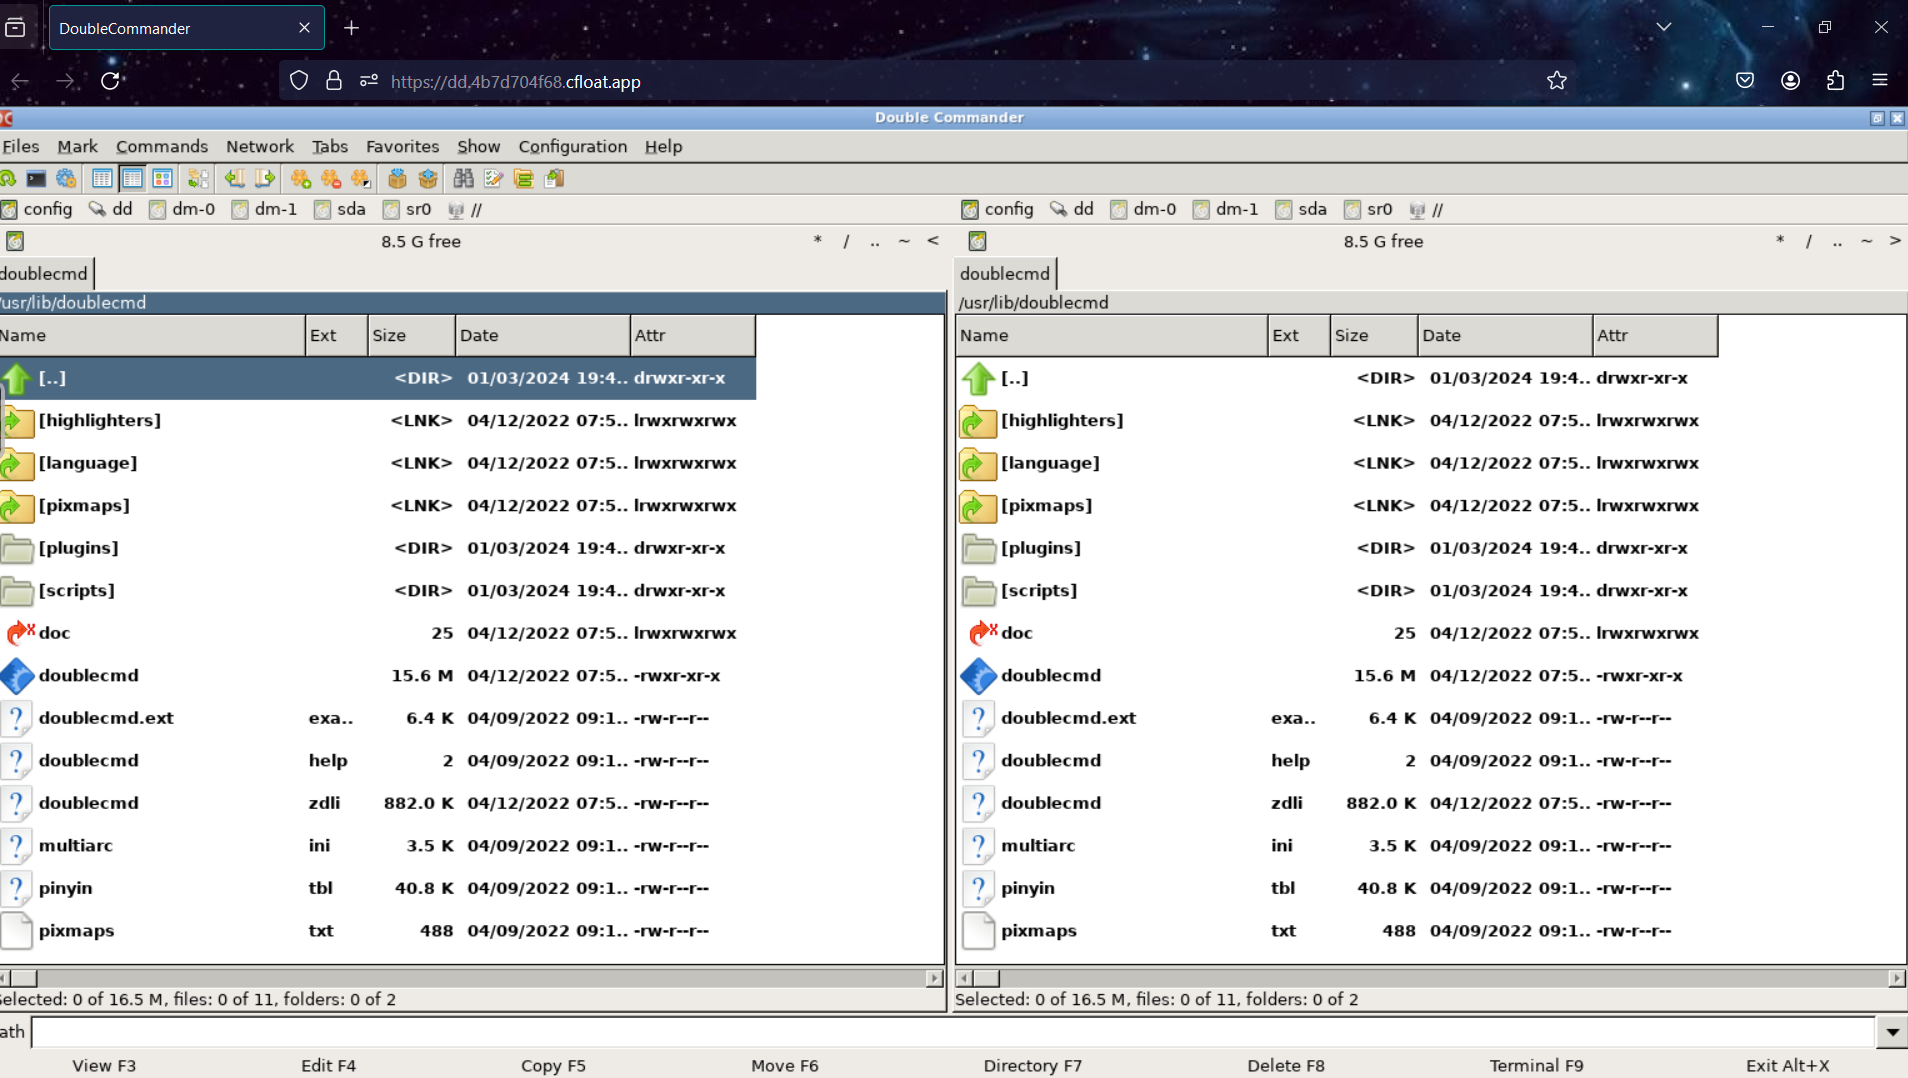Click the synchronize directories toolbar icon

click(198, 179)
